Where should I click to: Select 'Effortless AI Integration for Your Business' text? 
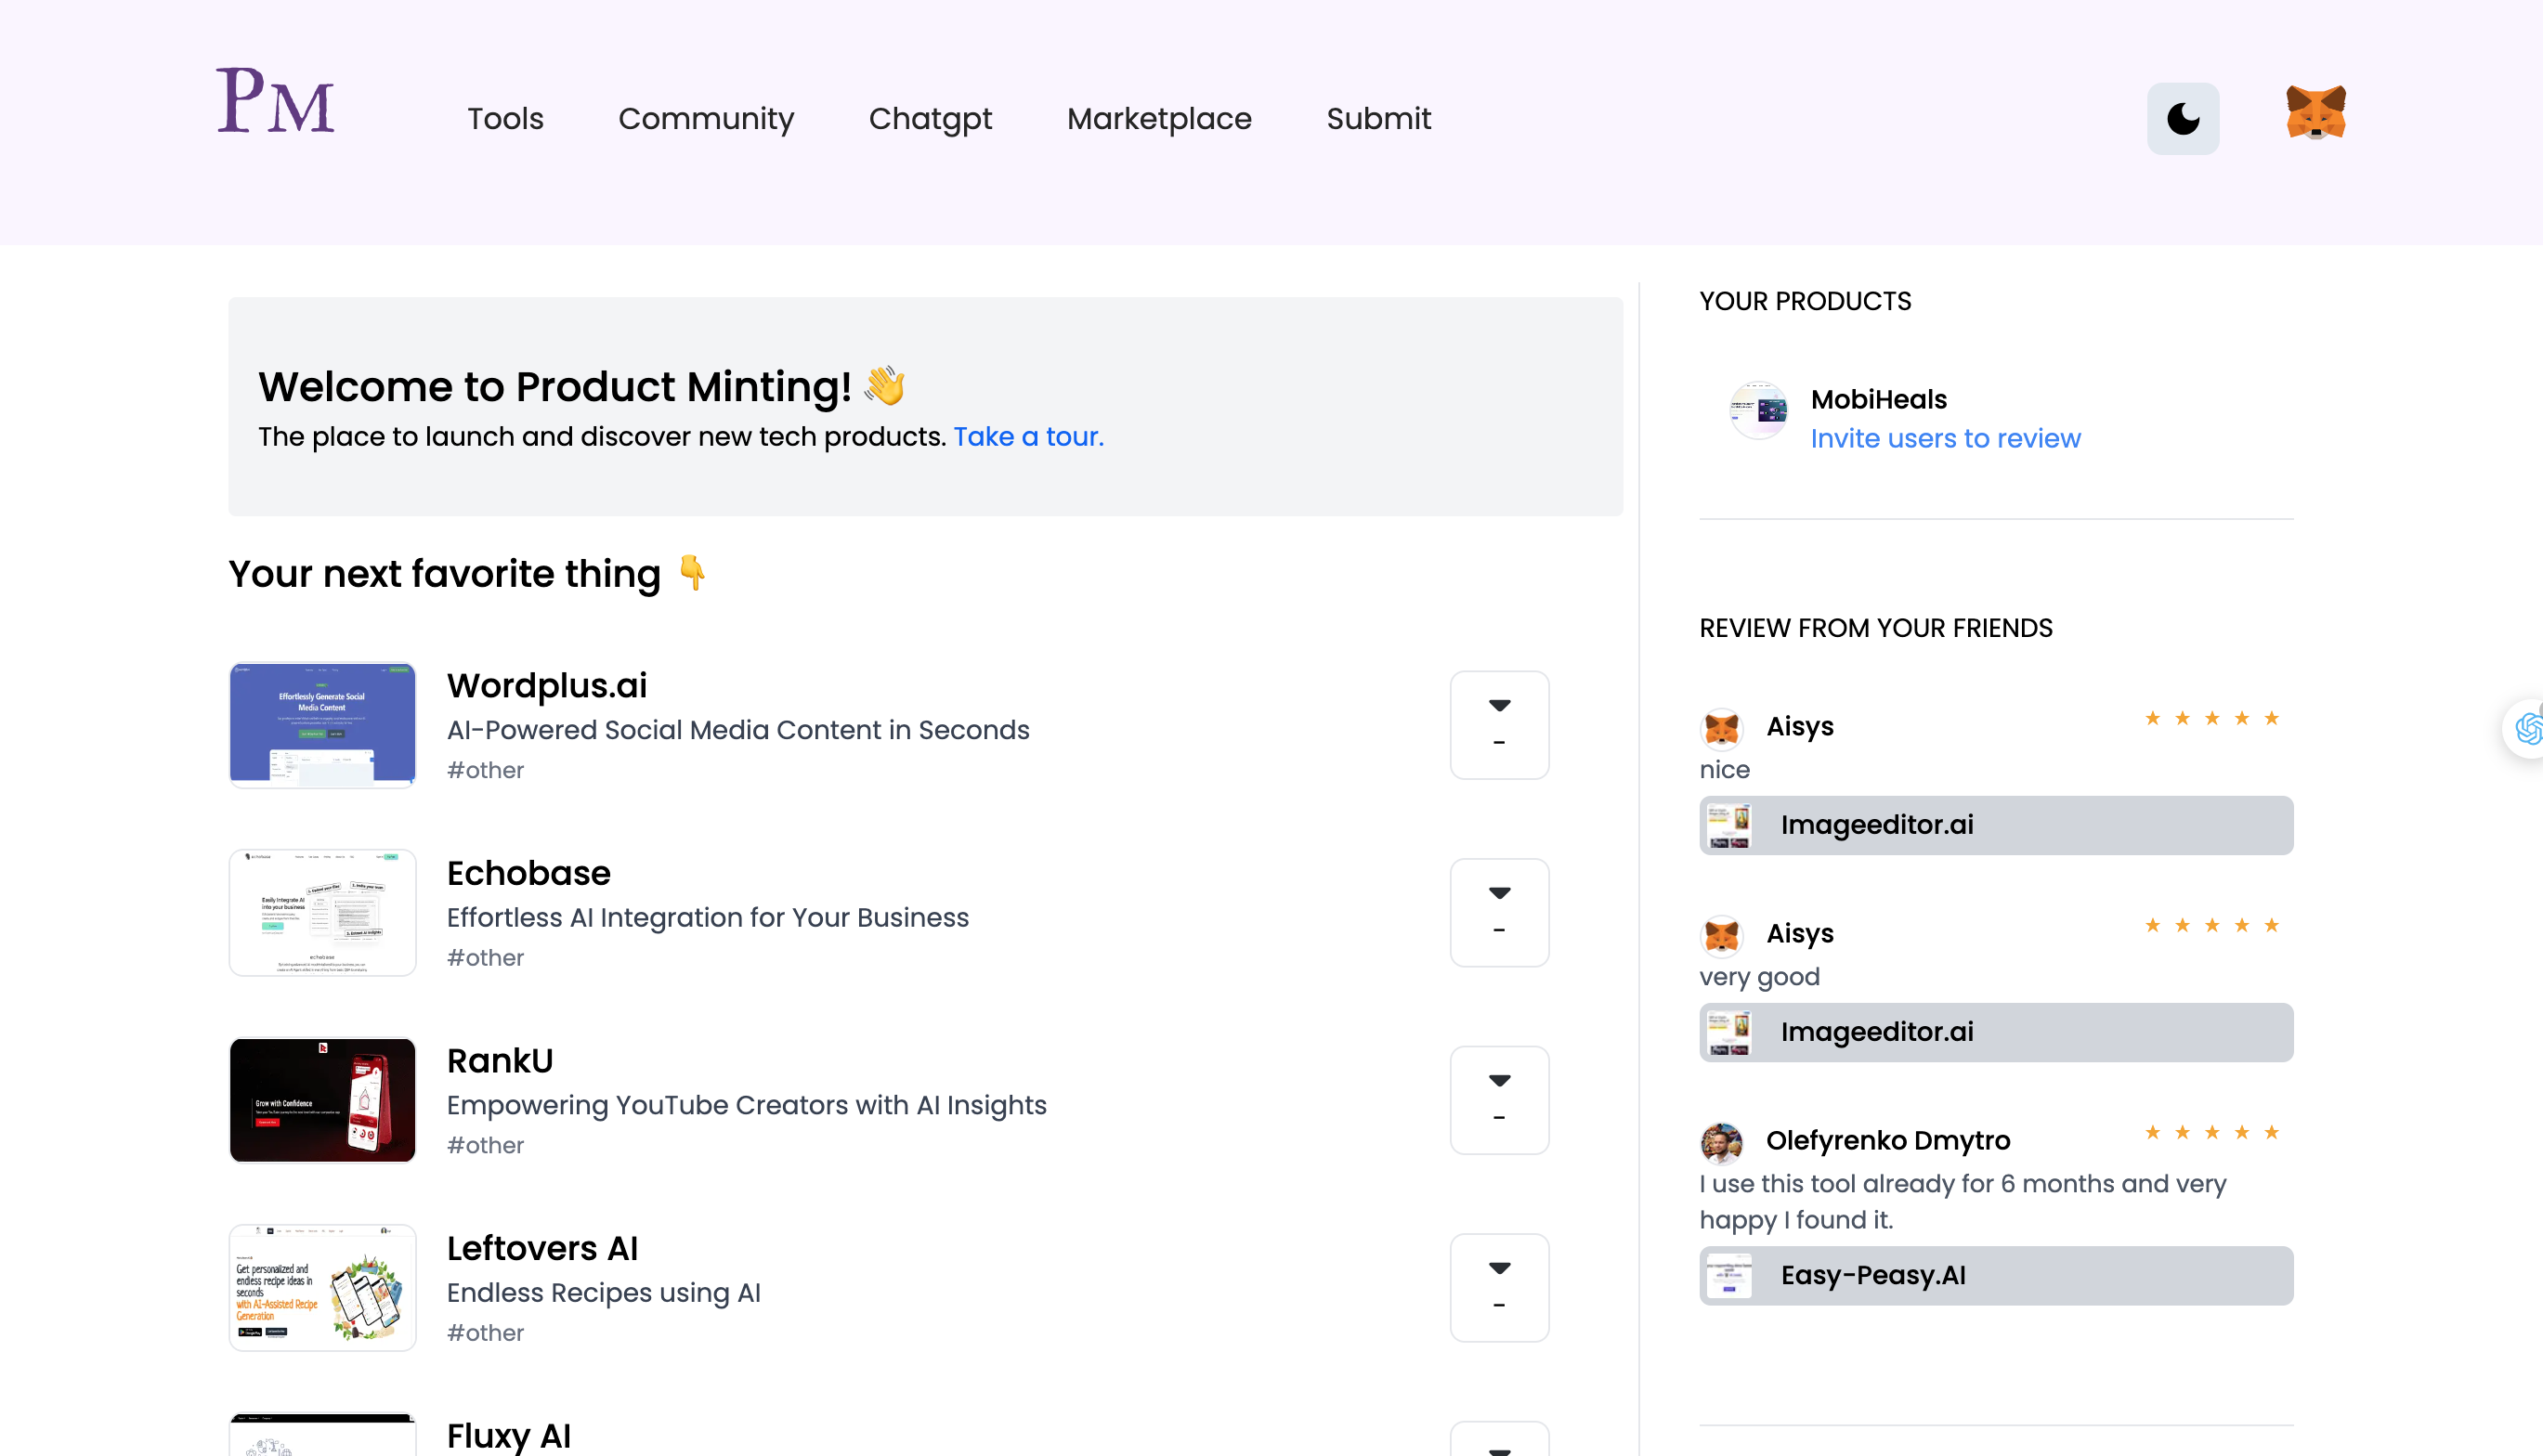pyautogui.click(x=708, y=917)
